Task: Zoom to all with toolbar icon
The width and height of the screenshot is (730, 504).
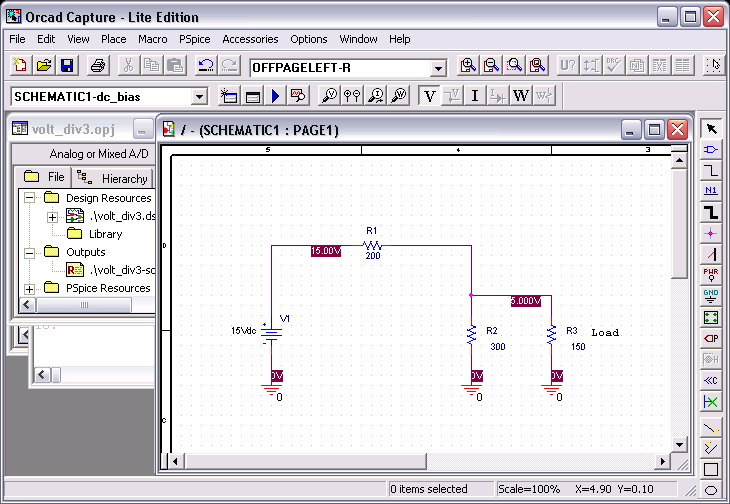Action: (x=538, y=66)
